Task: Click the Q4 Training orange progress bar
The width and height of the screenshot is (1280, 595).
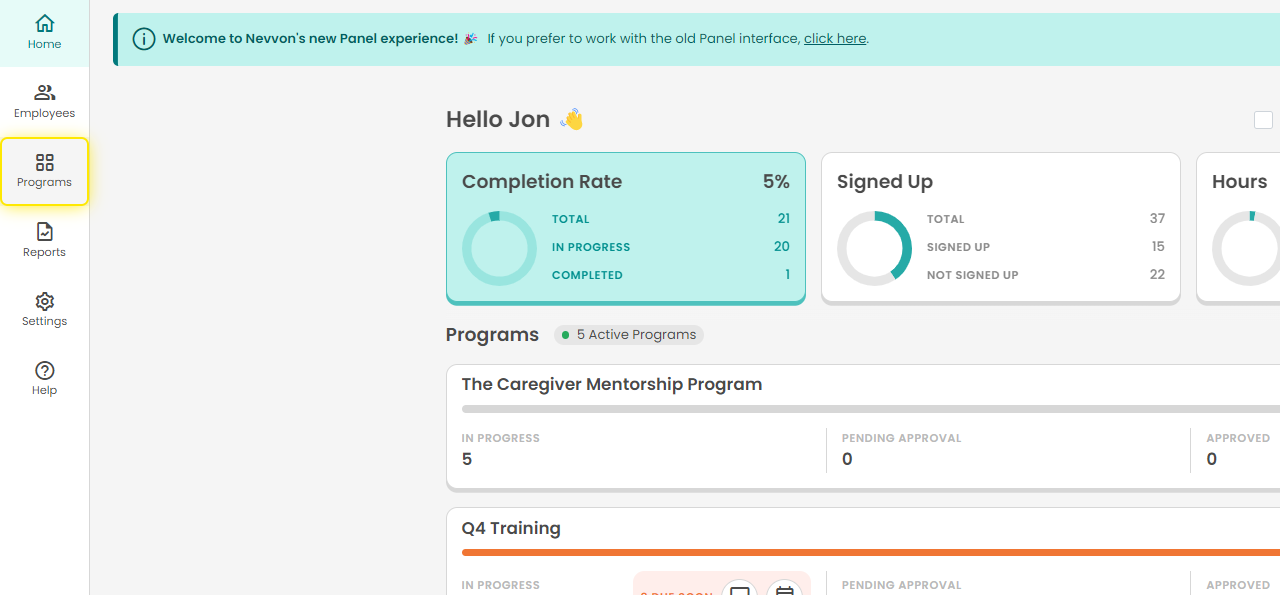Action: pos(870,552)
